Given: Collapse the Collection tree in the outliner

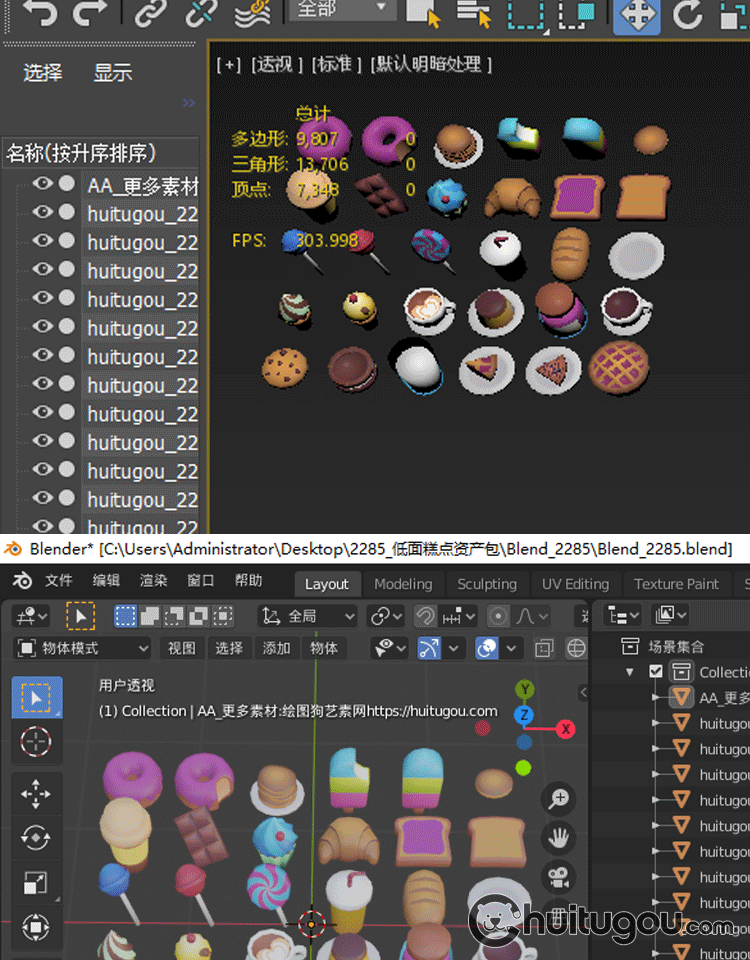Looking at the screenshot, I should 630,672.
